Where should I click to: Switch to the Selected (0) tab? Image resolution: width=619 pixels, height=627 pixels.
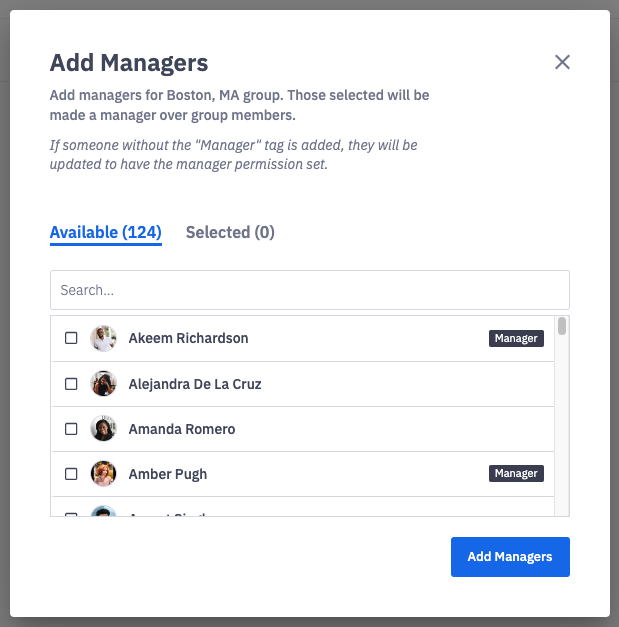click(x=230, y=233)
